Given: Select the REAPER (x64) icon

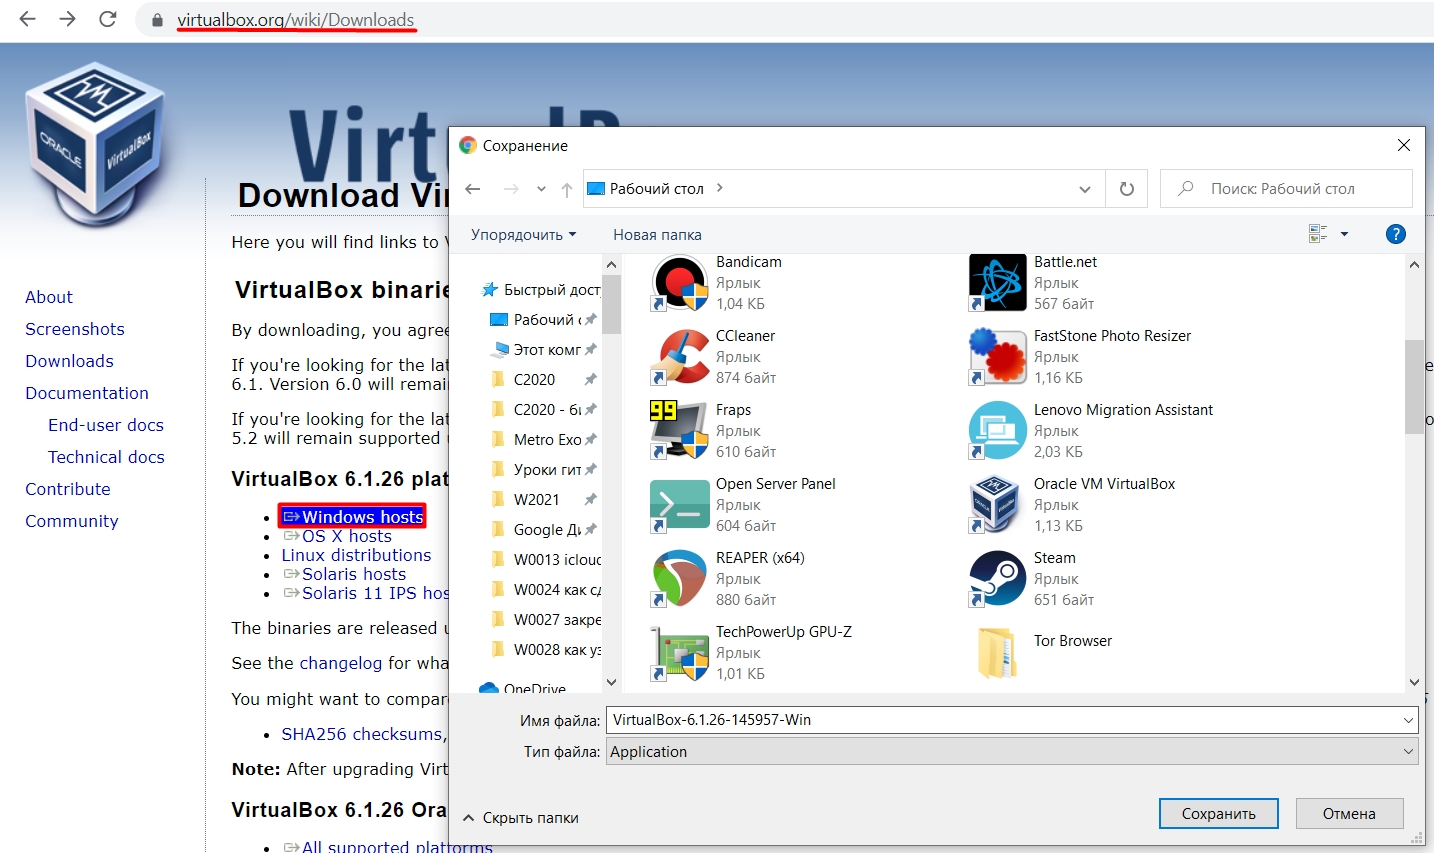Looking at the screenshot, I should pos(680,579).
